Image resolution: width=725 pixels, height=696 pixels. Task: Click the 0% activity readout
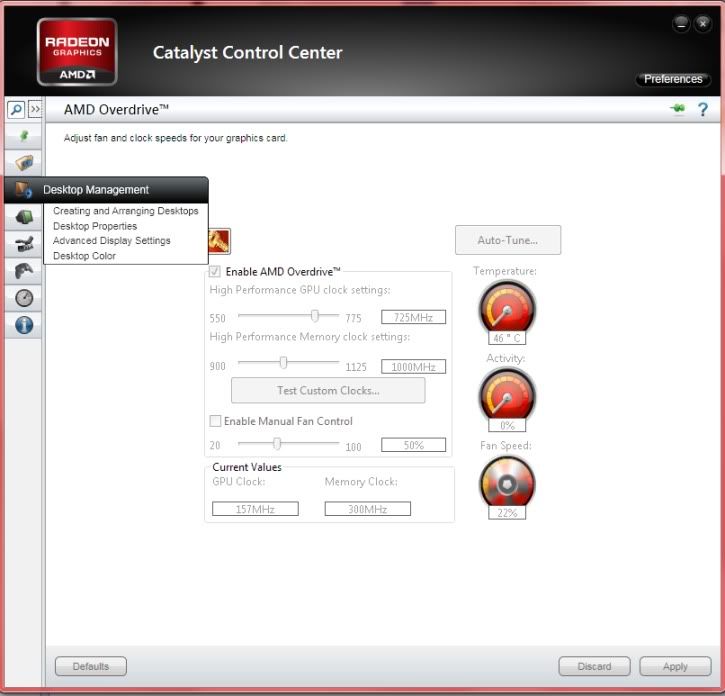tap(507, 425)
